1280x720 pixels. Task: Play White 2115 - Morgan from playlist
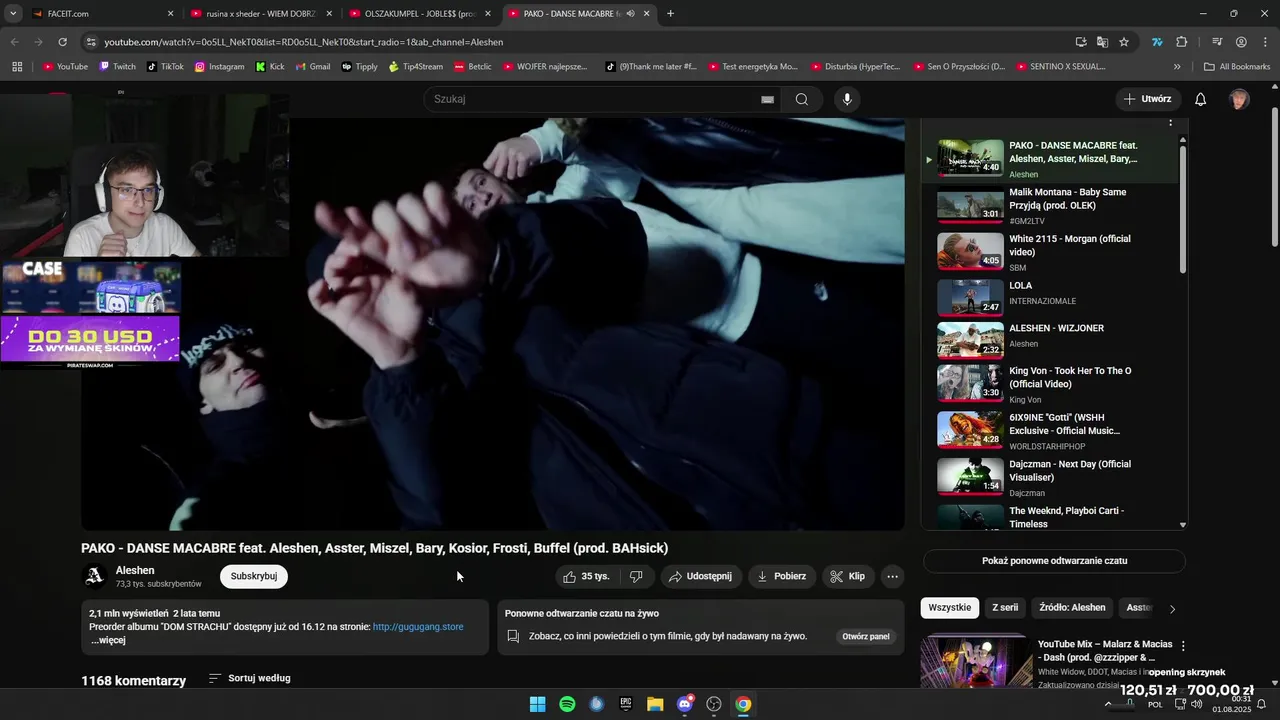coord(1056,252)
